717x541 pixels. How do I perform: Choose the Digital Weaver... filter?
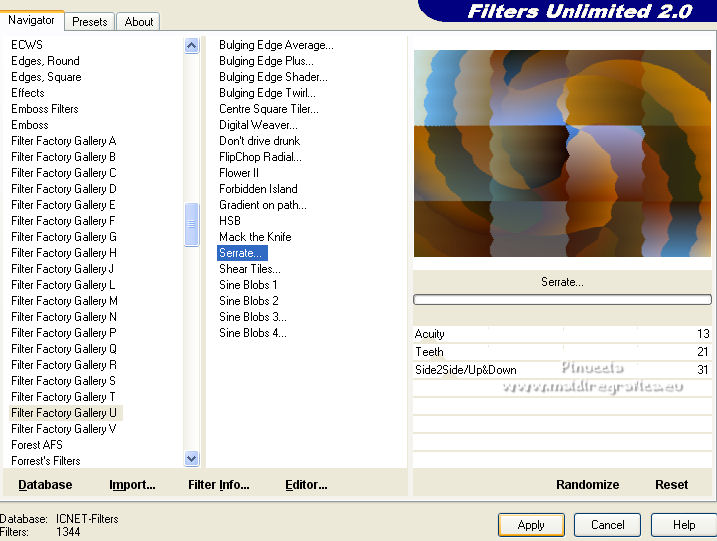(x=258, y=125)
